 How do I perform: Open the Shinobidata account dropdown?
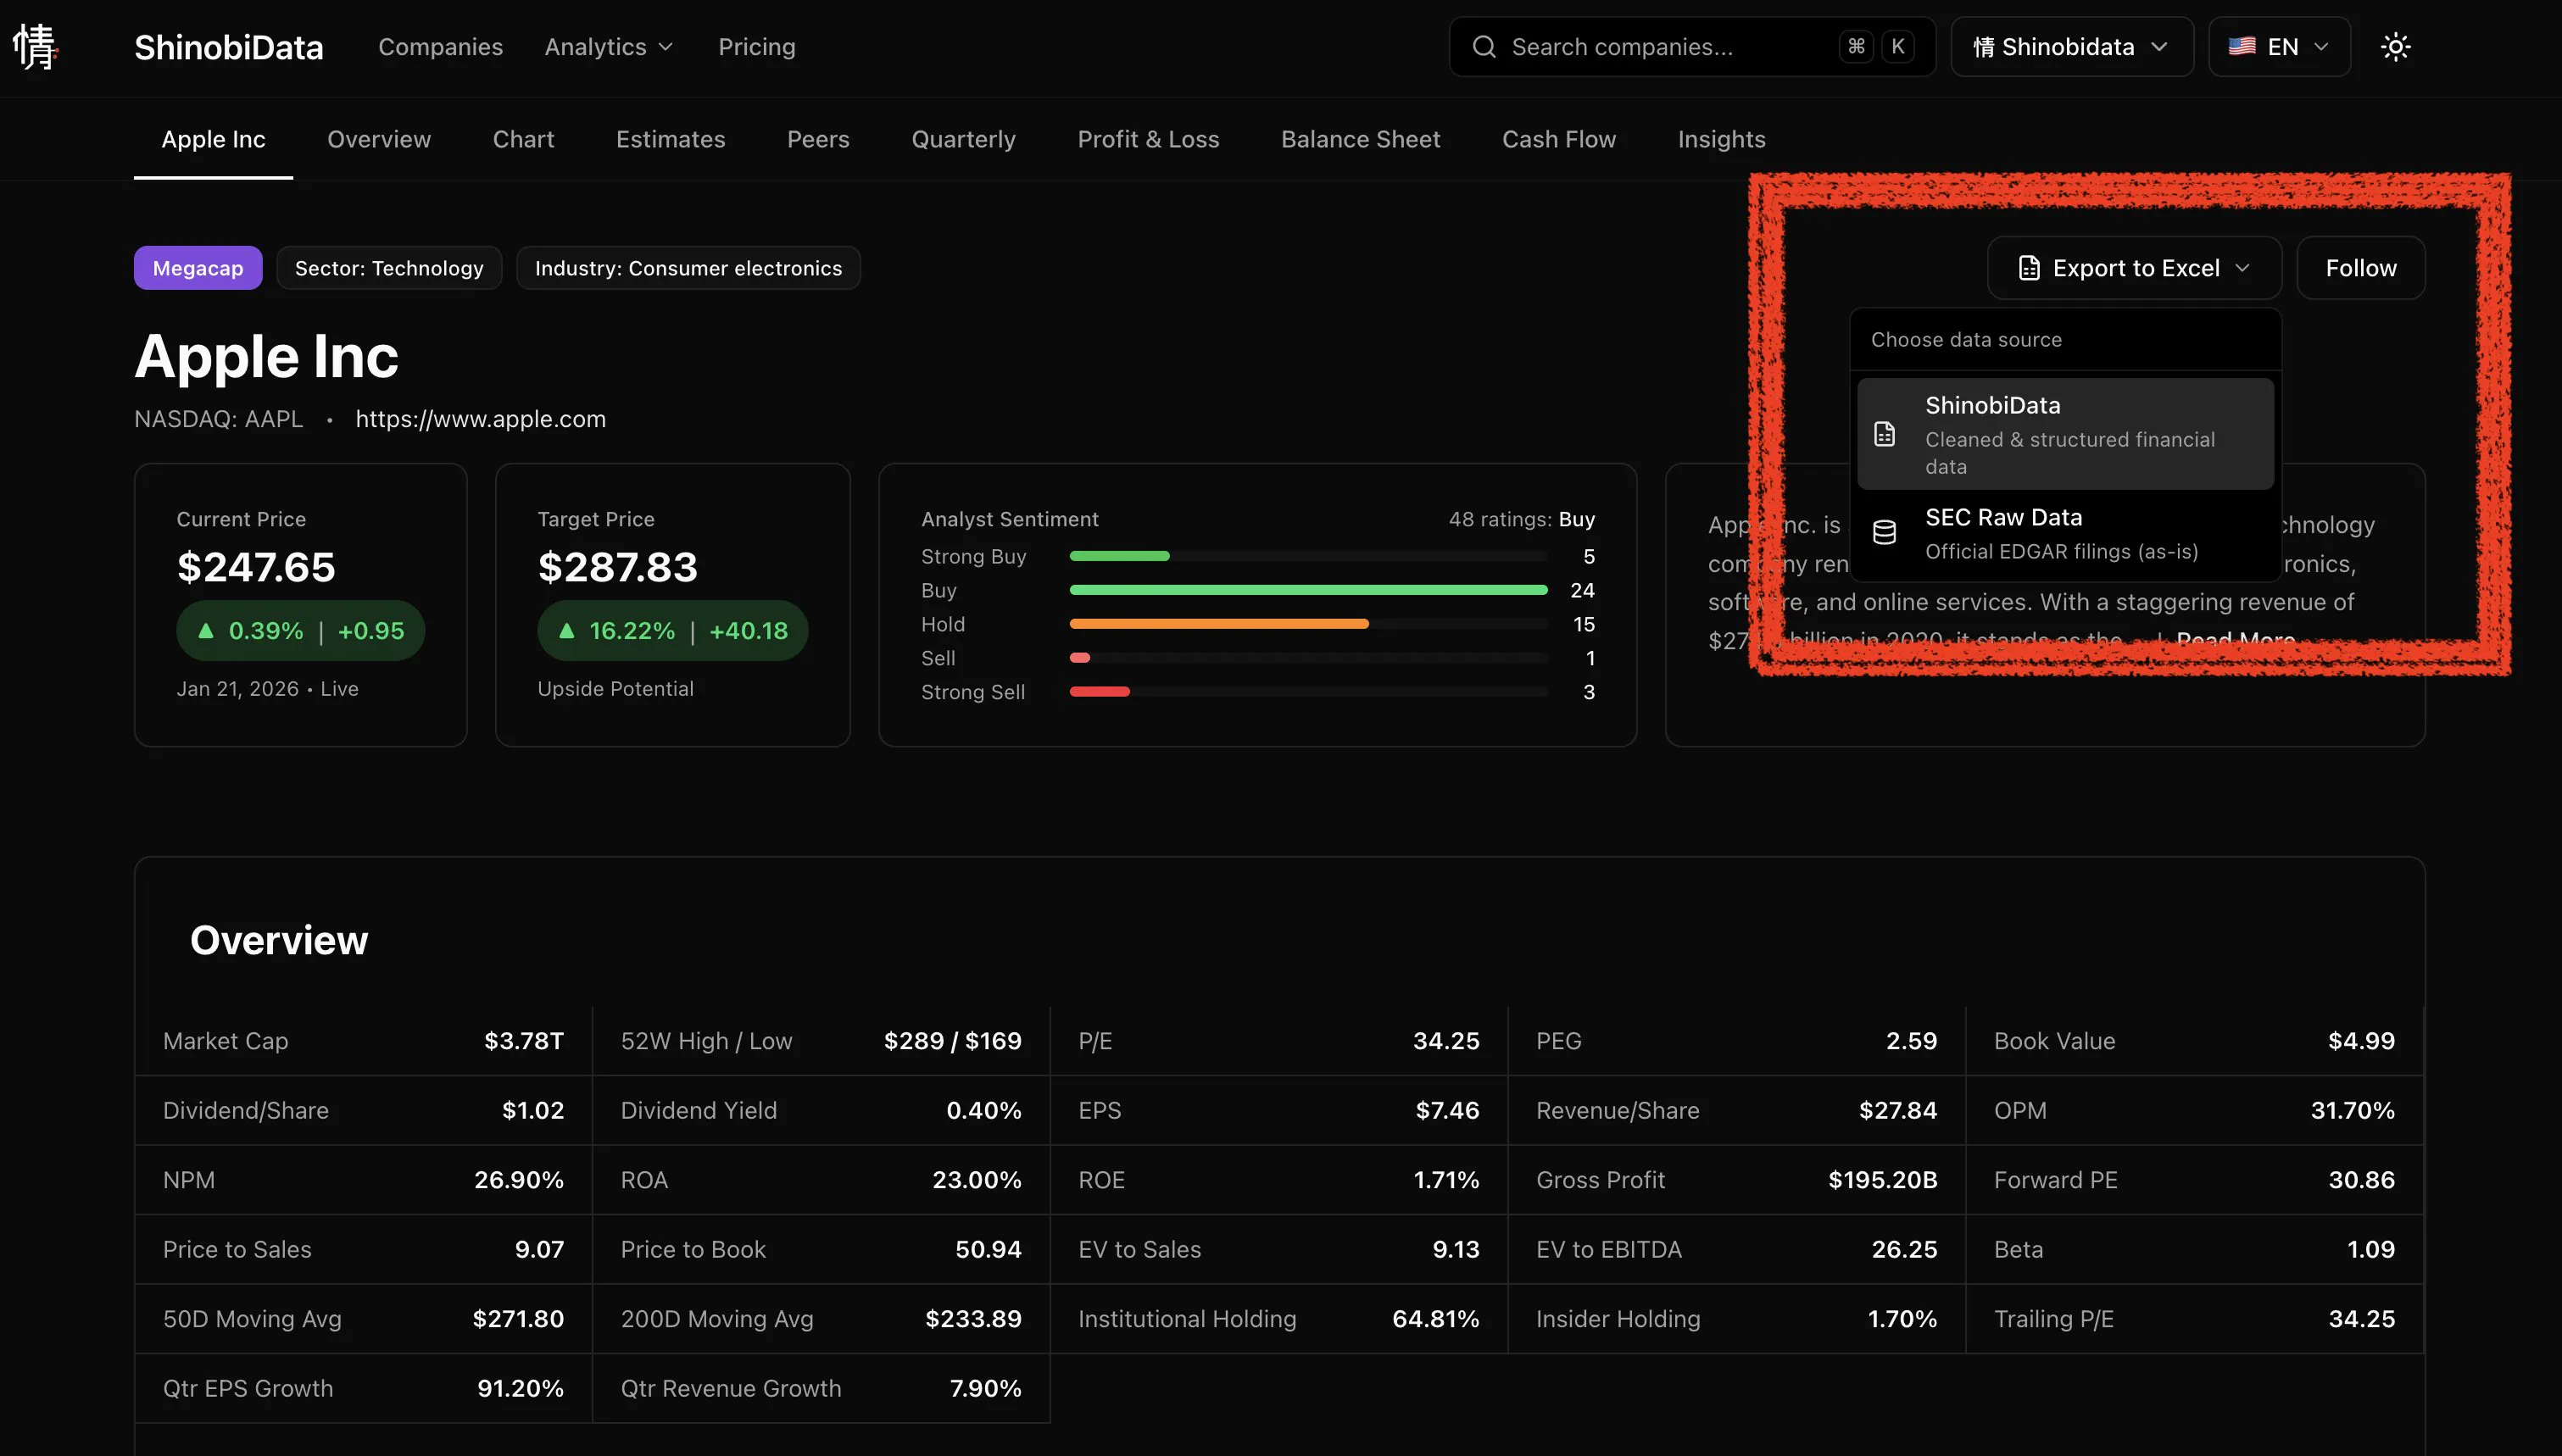click(2071, 46)
